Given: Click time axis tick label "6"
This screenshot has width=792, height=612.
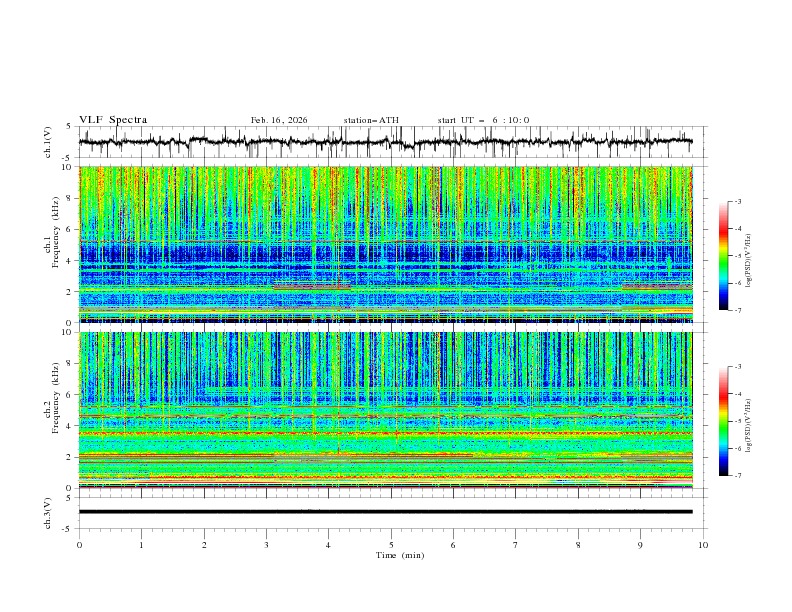Looking at the screenshot, I should coord(453,545).
